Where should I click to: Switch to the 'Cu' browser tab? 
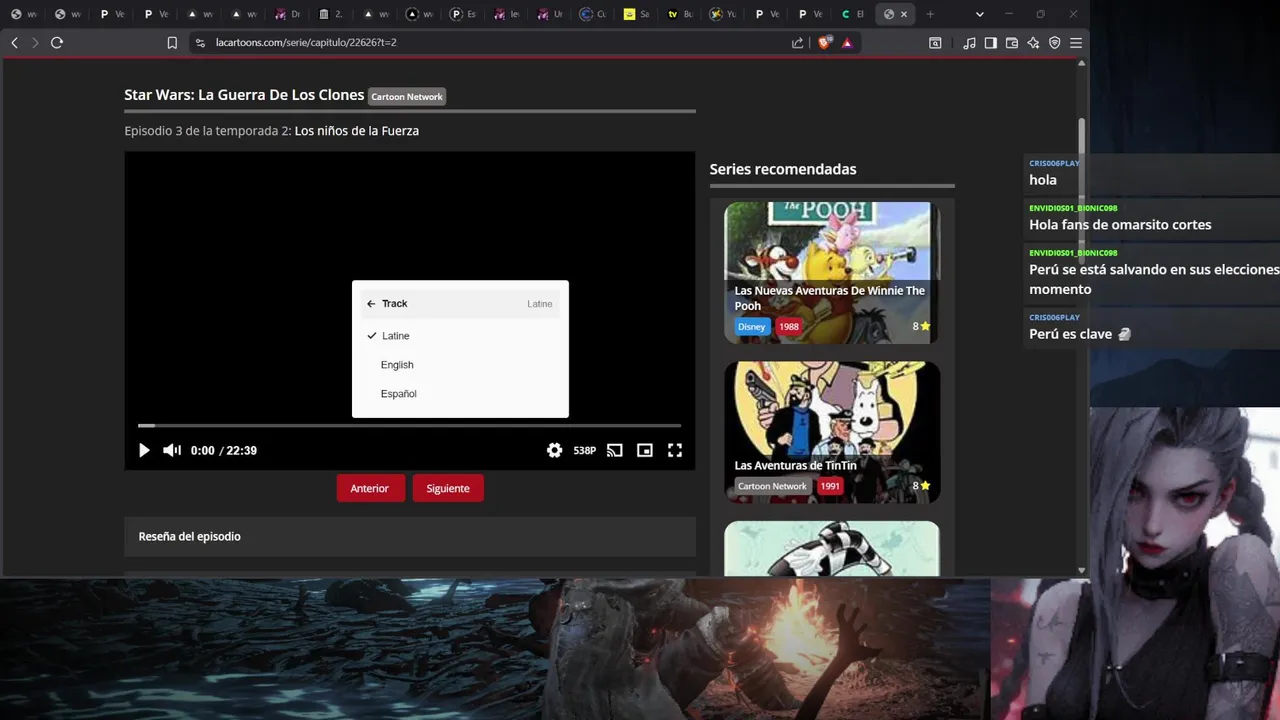(593, 14)
